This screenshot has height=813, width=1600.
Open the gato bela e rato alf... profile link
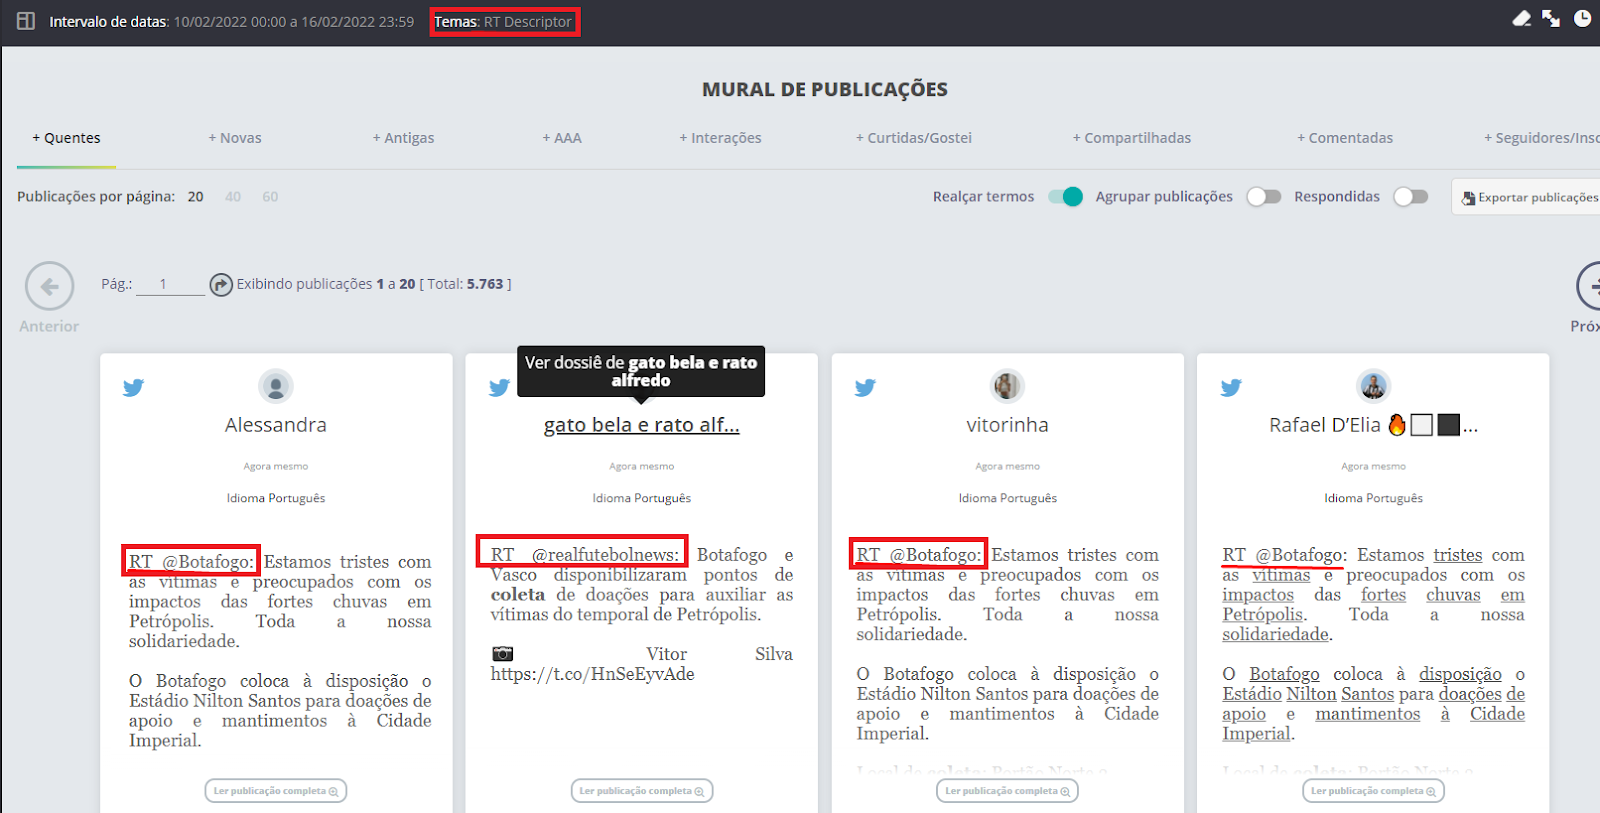[x=641, y=425]
